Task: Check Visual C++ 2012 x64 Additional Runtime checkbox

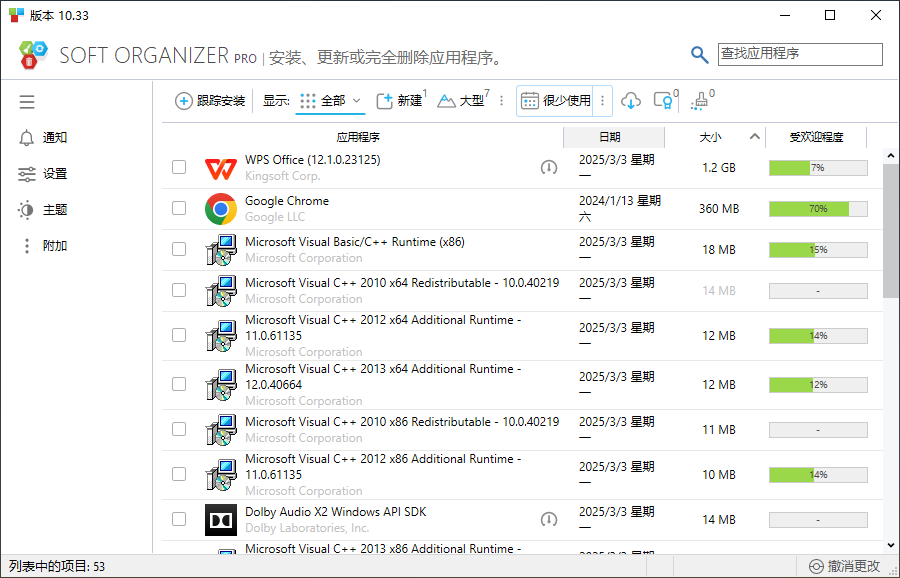Action: click(179, 335)
